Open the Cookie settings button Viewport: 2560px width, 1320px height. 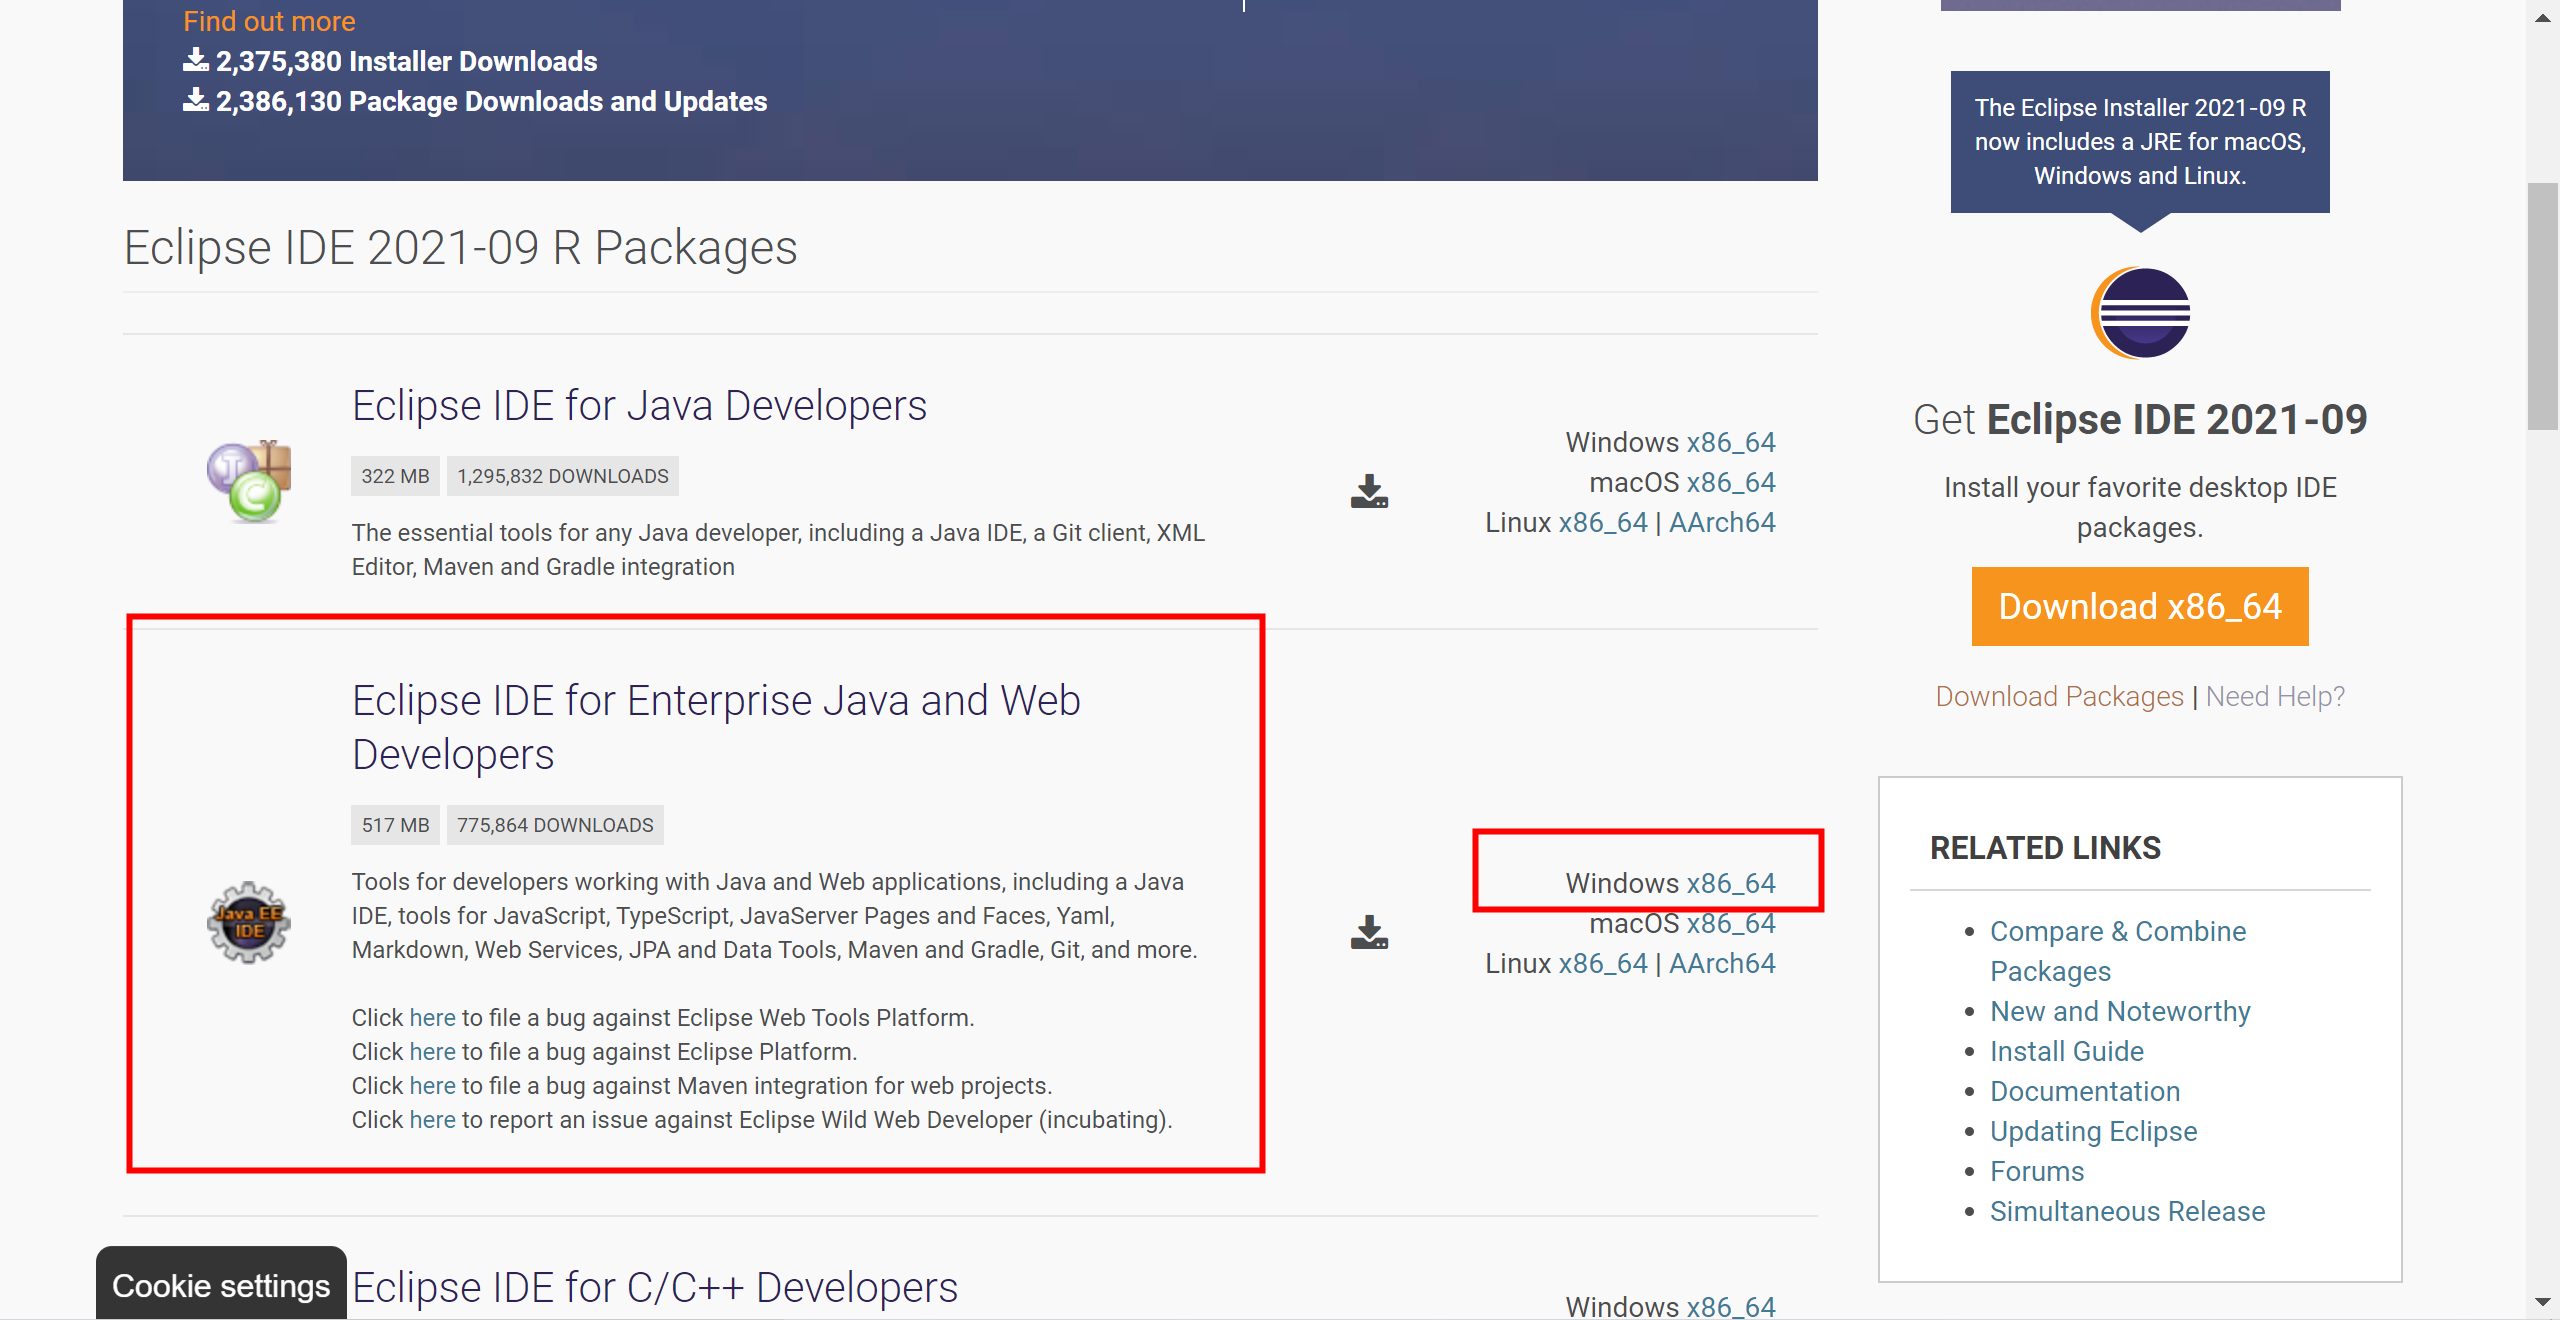pos(221,1284)
